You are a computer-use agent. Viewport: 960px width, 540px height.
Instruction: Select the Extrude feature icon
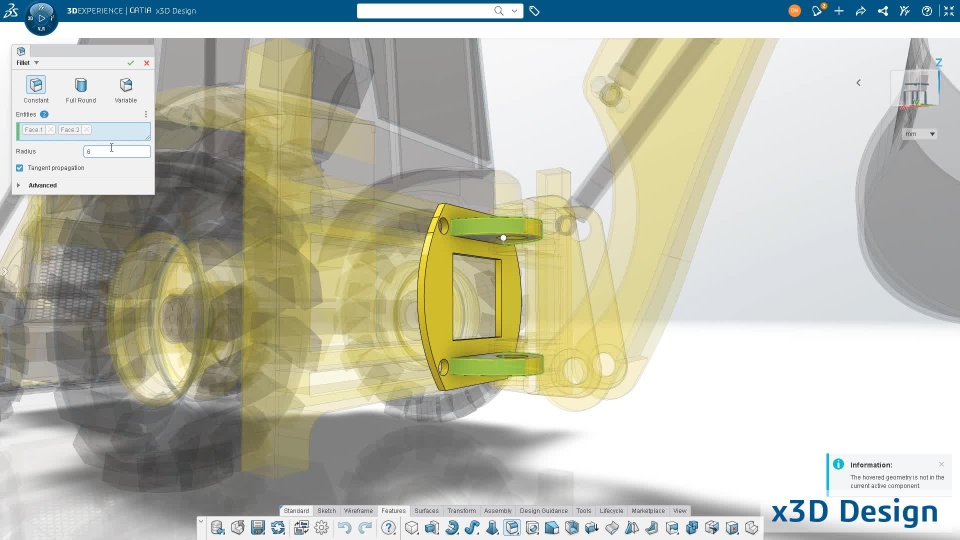pos(432,528)
